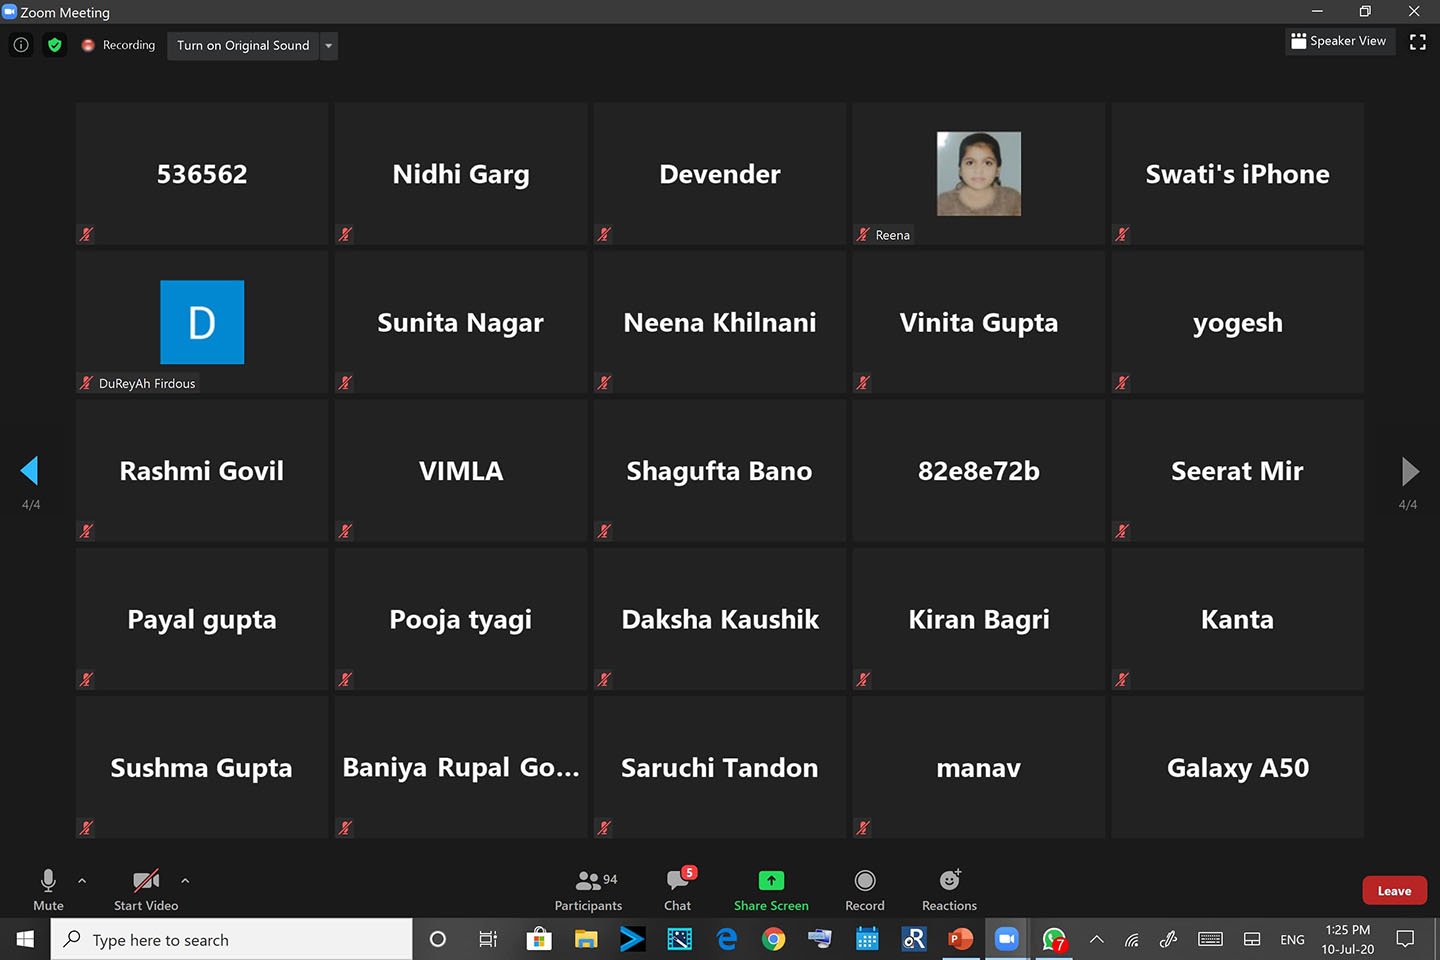
Task: Open the Reactions menu
Action: pos(949,889)
